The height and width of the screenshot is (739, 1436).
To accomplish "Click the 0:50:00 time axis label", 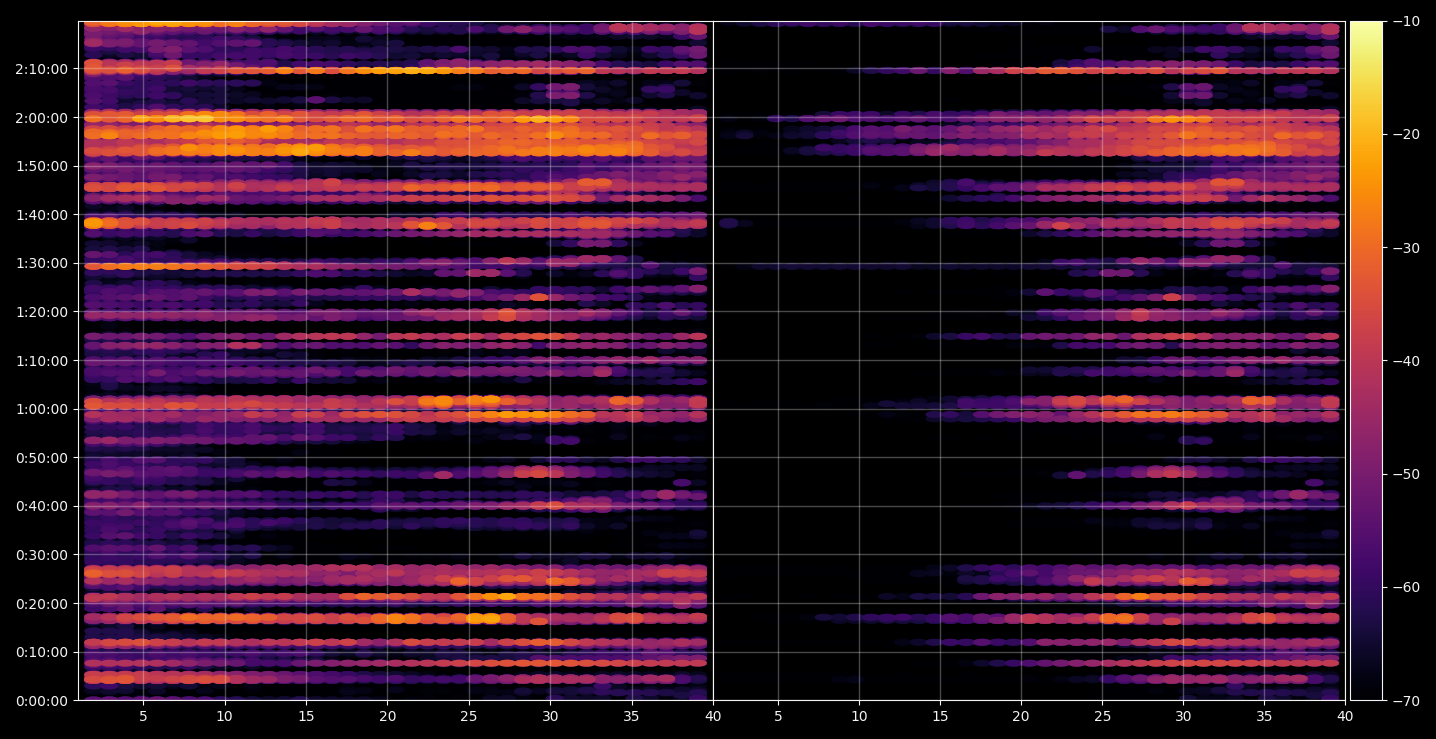I will point(42,458).
